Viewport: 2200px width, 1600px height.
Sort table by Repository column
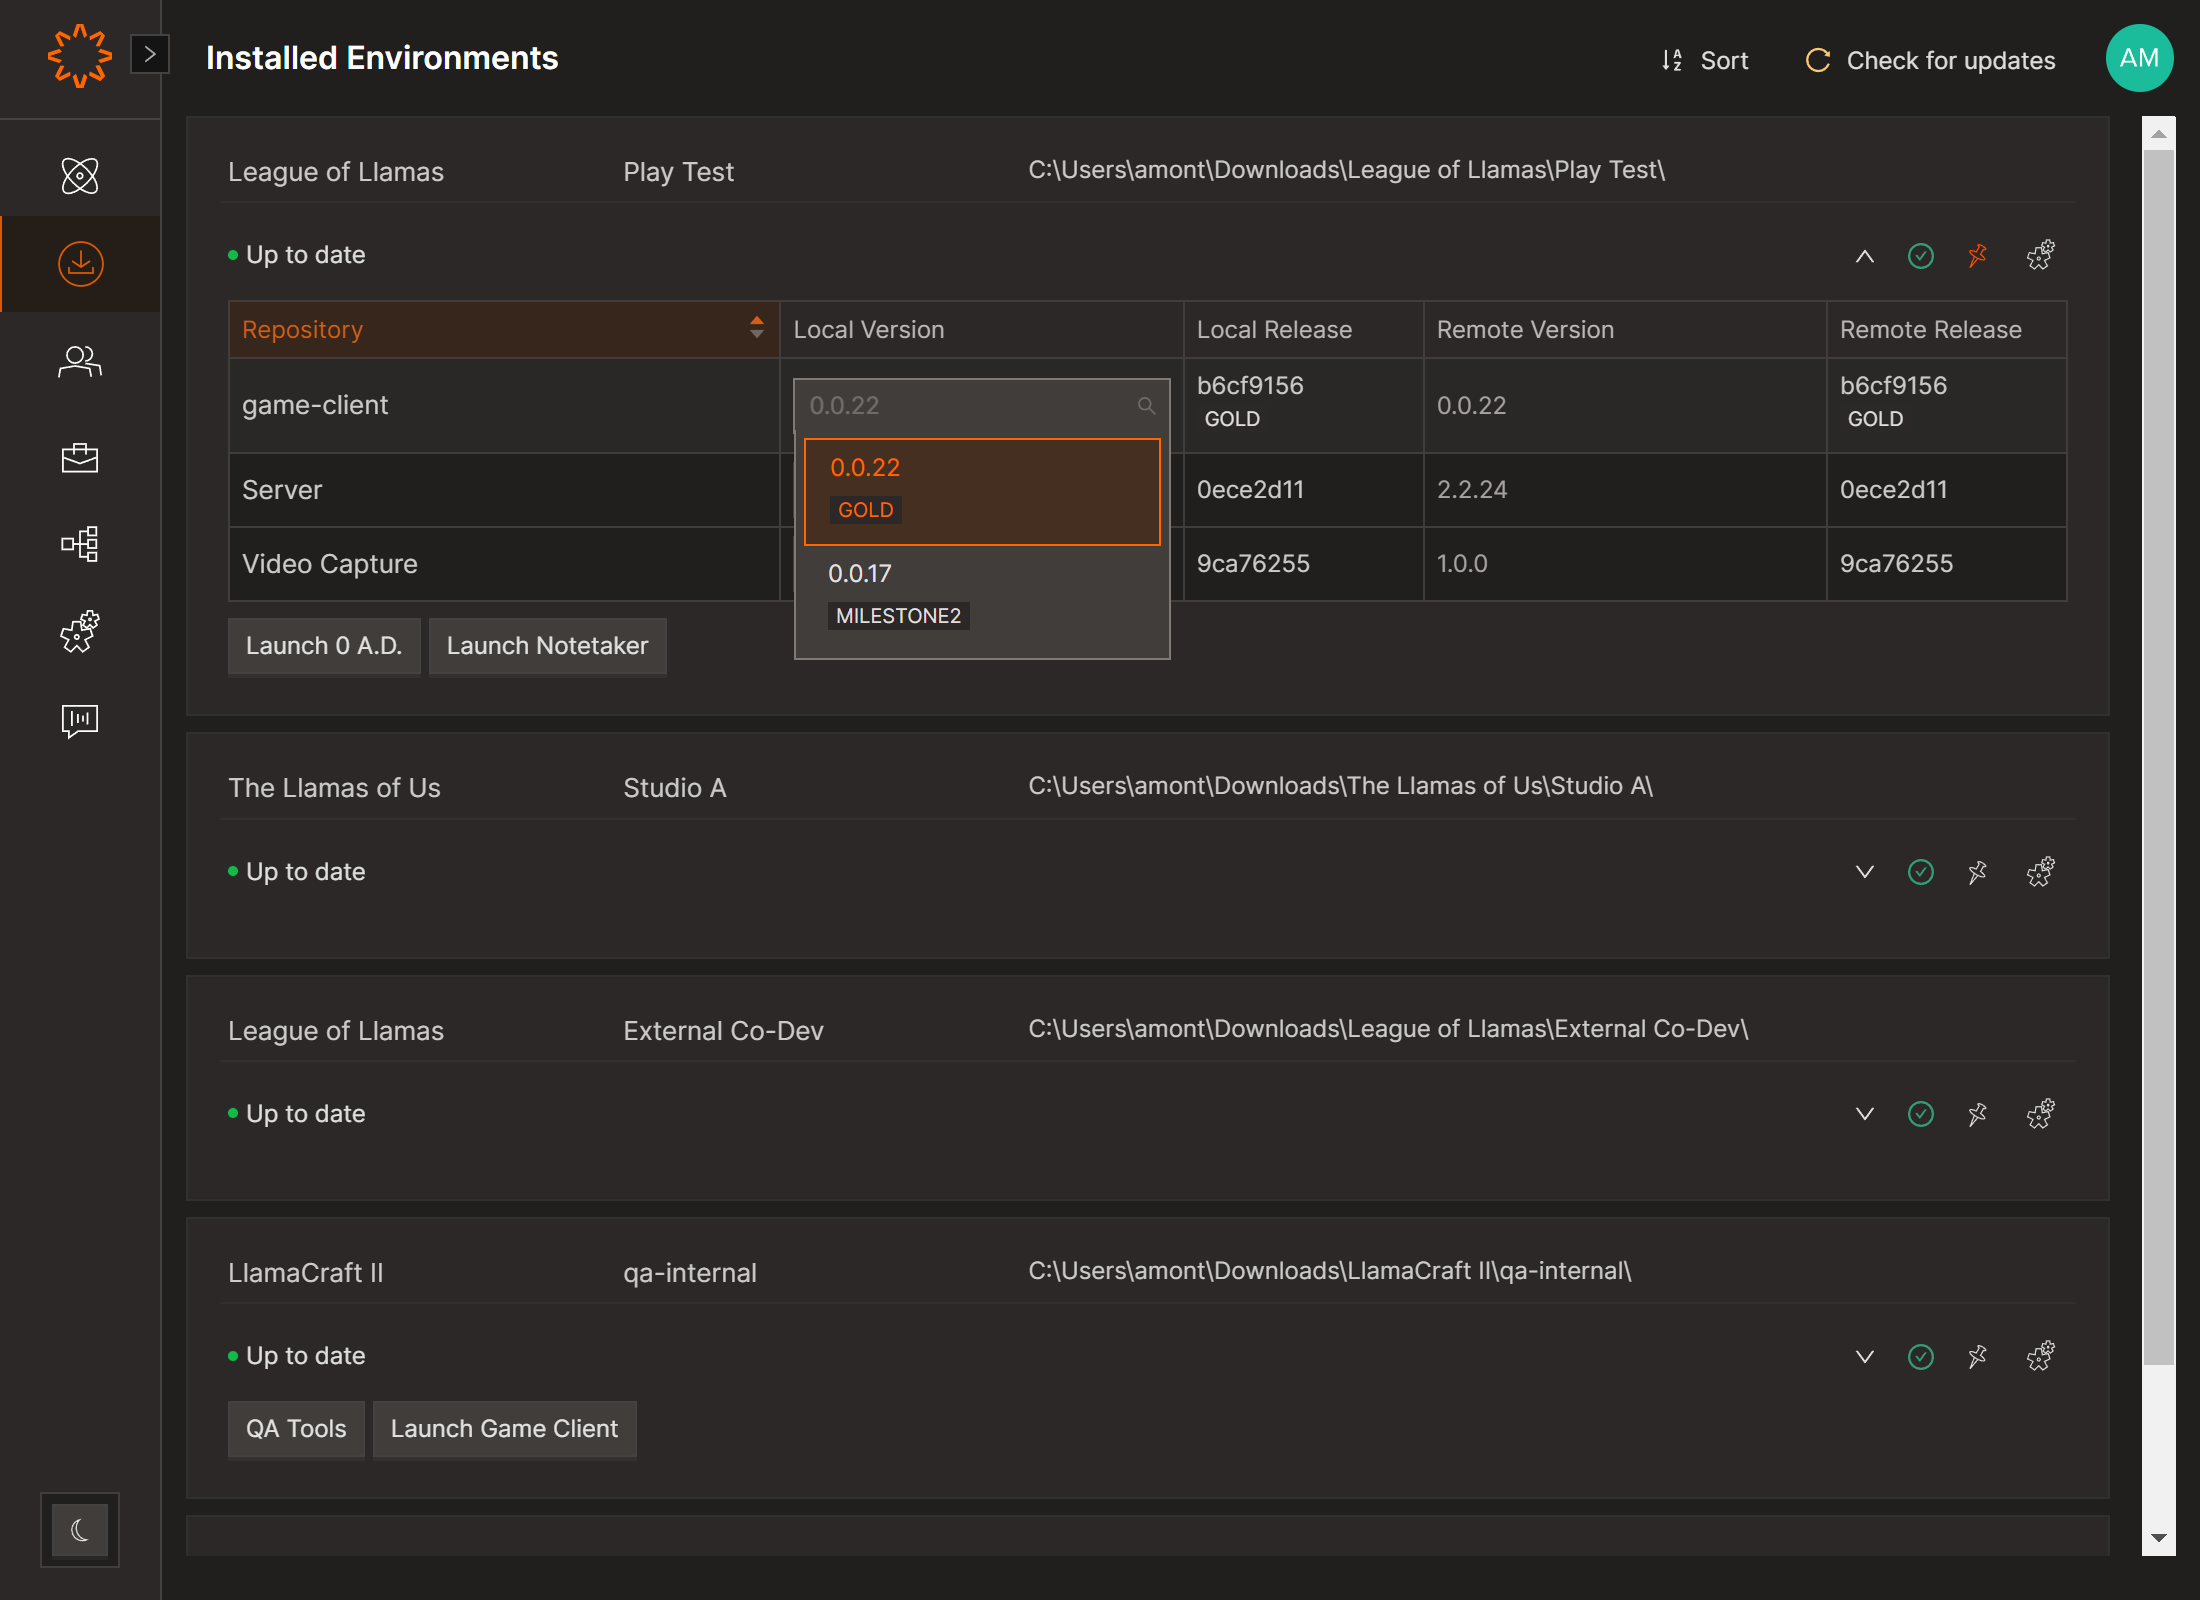(x=504, y=329)
